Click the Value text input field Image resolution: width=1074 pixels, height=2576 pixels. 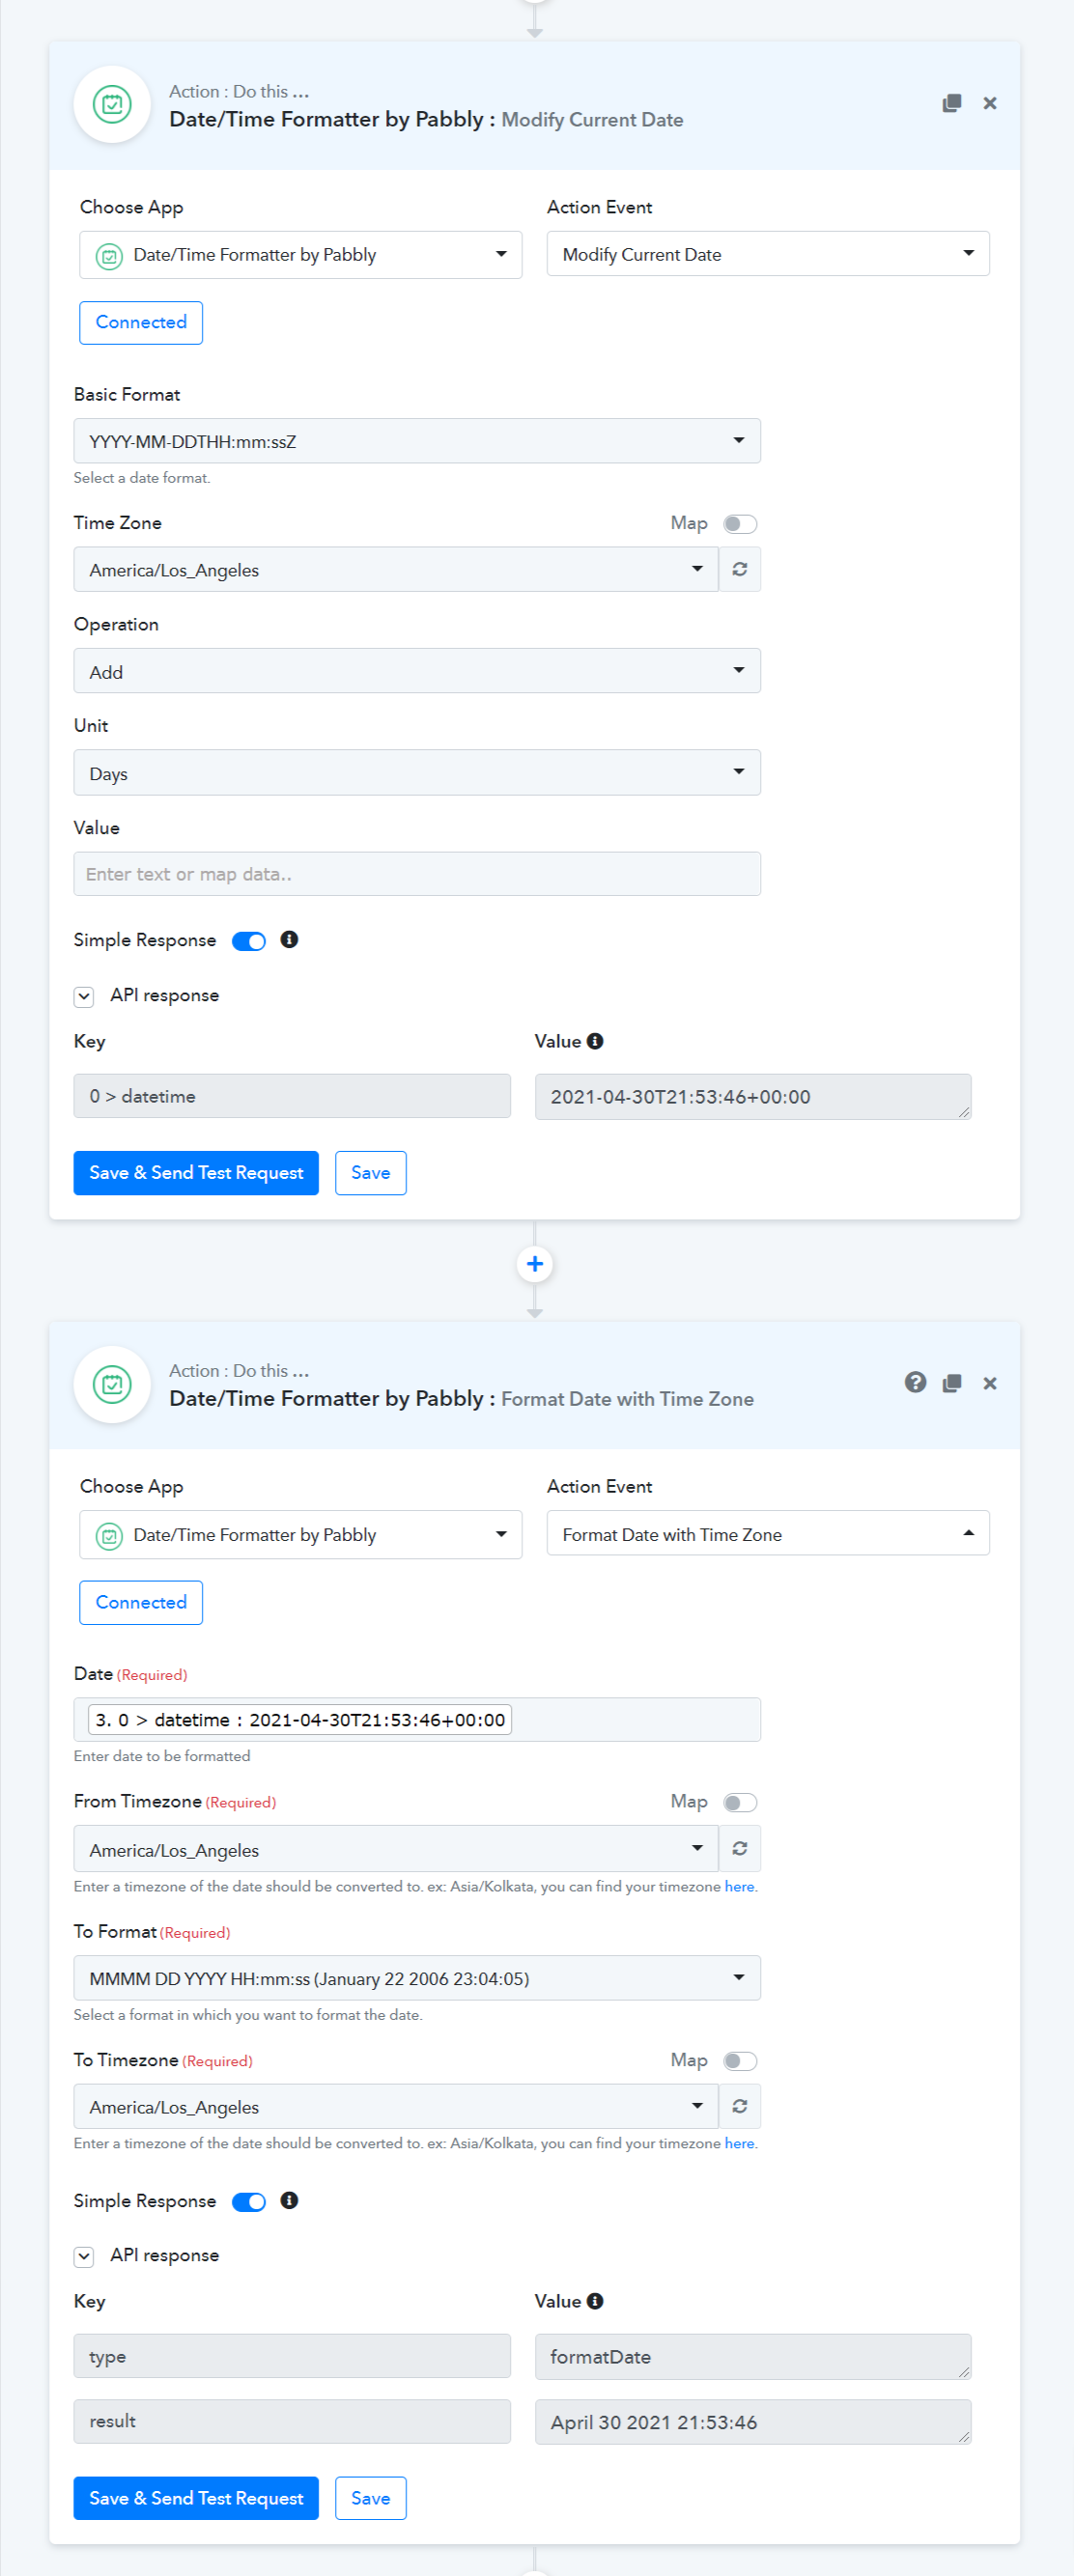[417, 874]
